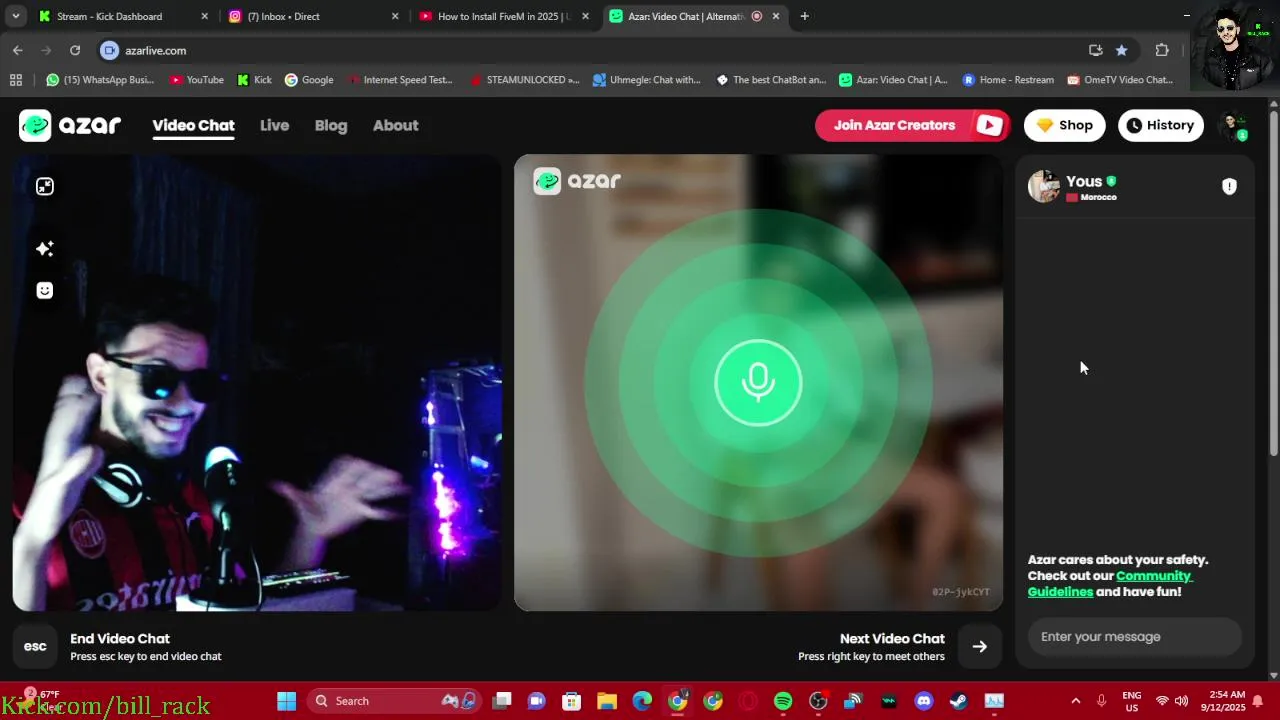
Task: Click the browser back arrow
Action: click(18, 50)
